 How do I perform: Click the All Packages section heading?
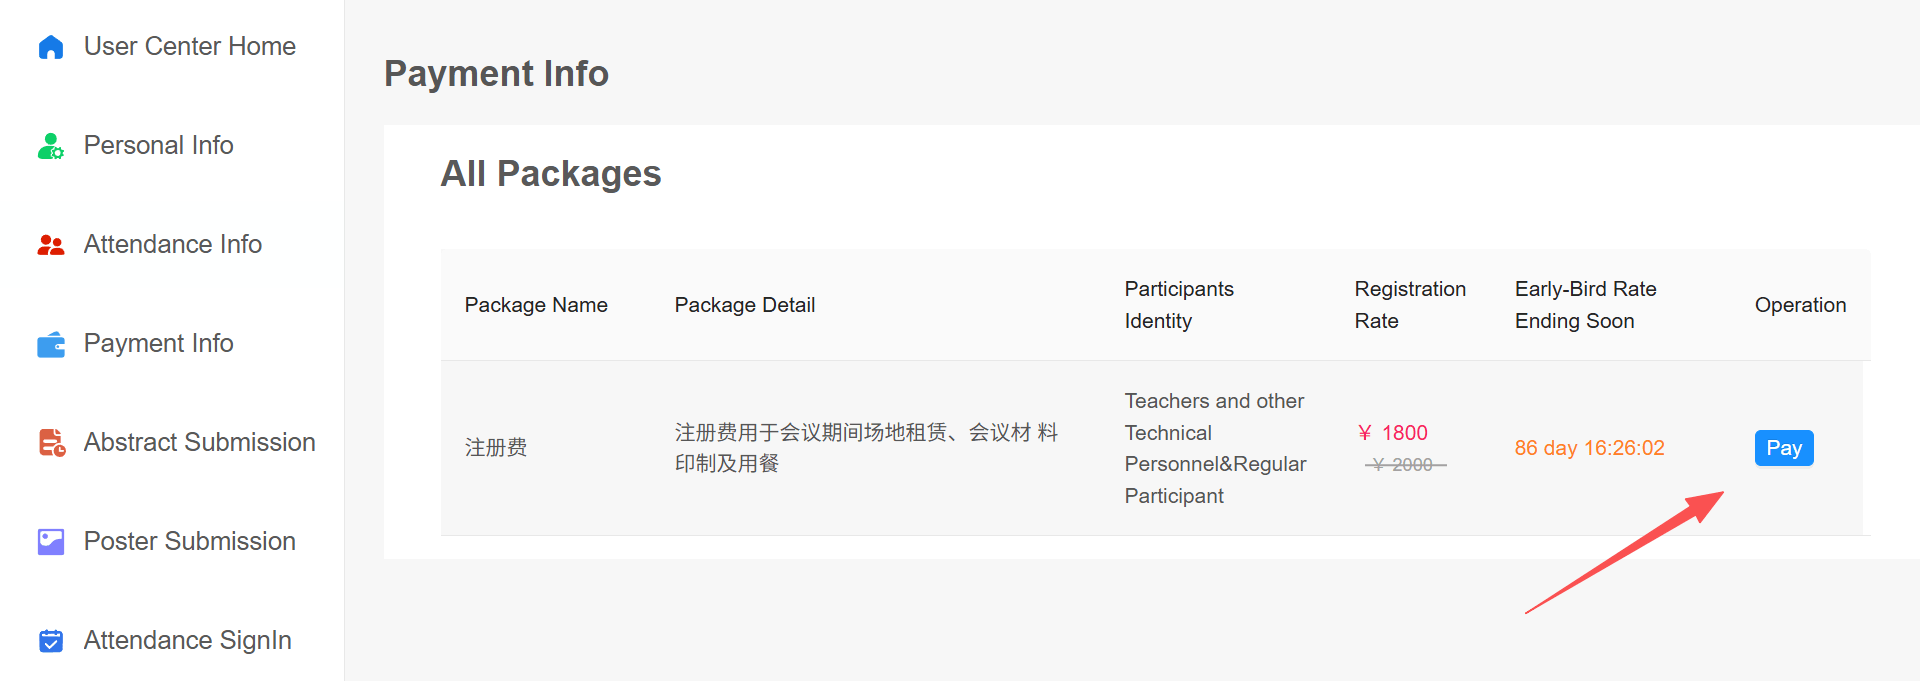pyautogui.click(x=551, y=173)
